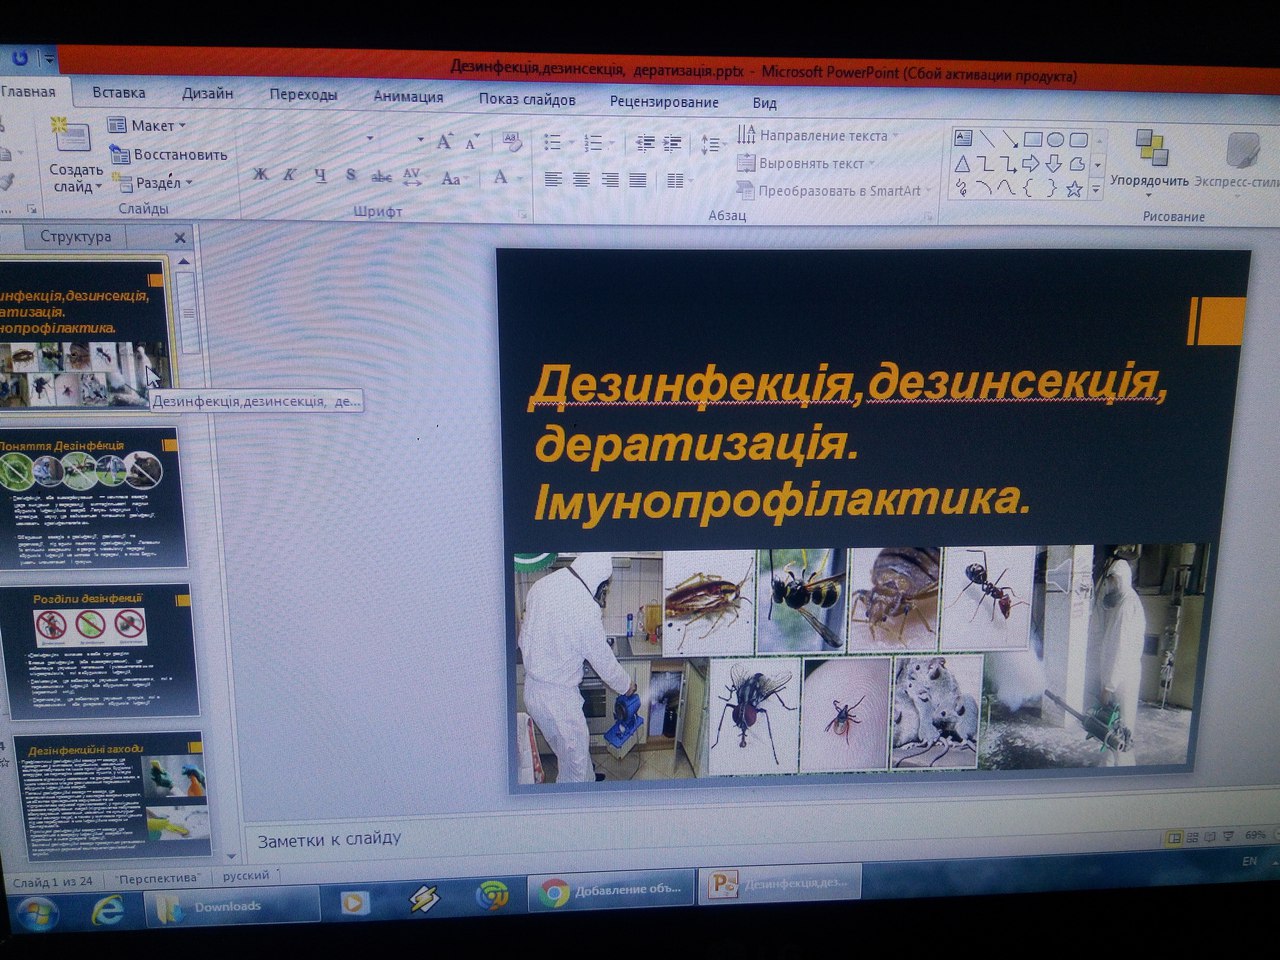Switch to the Дизайн tab

[x=208, y=94]
